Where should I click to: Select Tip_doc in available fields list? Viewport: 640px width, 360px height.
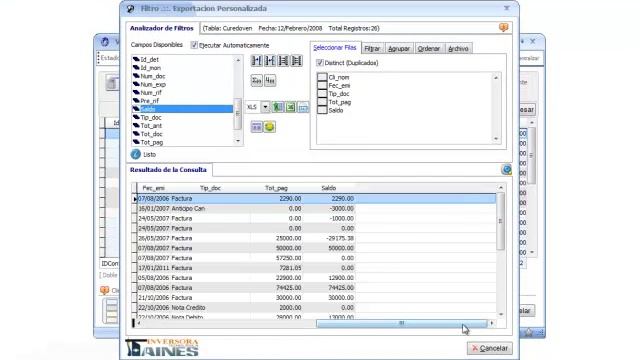[x=151, y=118]
